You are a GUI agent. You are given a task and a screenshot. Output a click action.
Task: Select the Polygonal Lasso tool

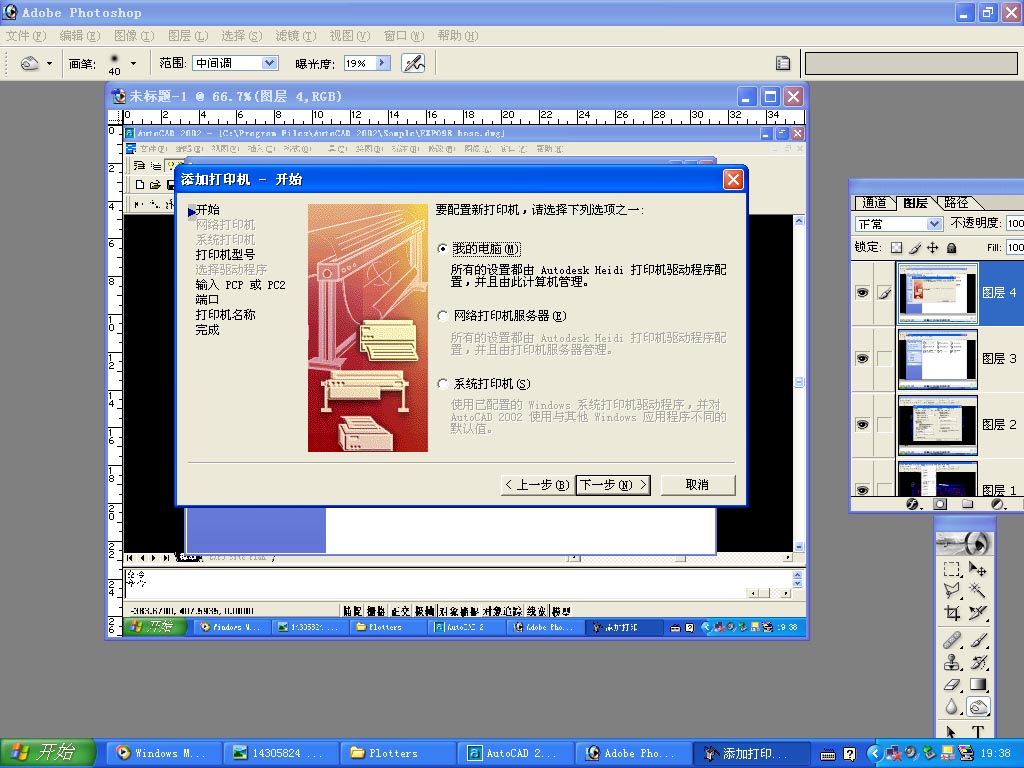952,591
